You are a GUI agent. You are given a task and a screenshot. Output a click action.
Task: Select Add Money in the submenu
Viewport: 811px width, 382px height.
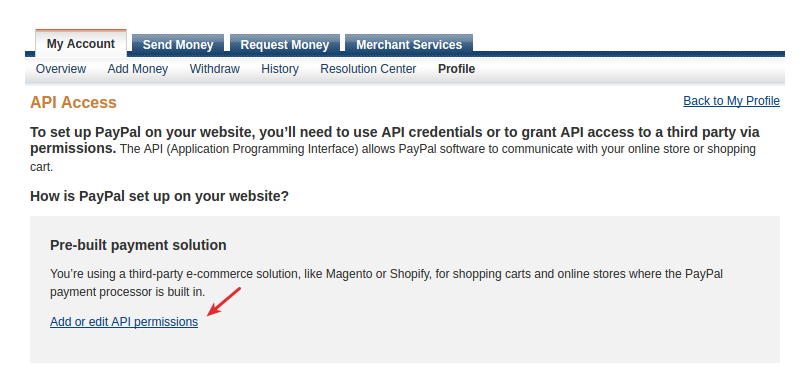click(138, 69)
